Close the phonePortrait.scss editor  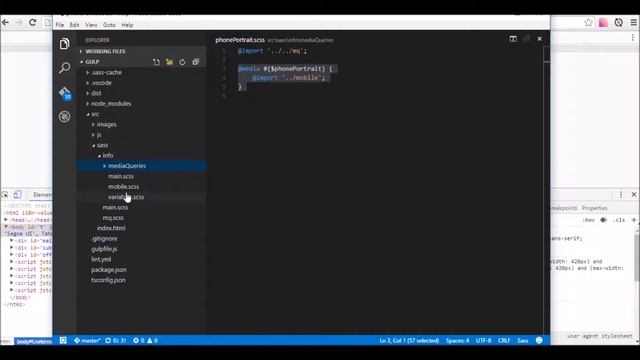[x=540, y=39]
